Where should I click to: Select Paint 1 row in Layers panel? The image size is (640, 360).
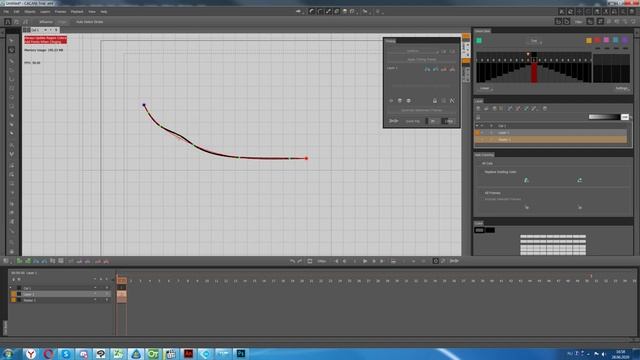pyautogui.click(x=551, y=140)
